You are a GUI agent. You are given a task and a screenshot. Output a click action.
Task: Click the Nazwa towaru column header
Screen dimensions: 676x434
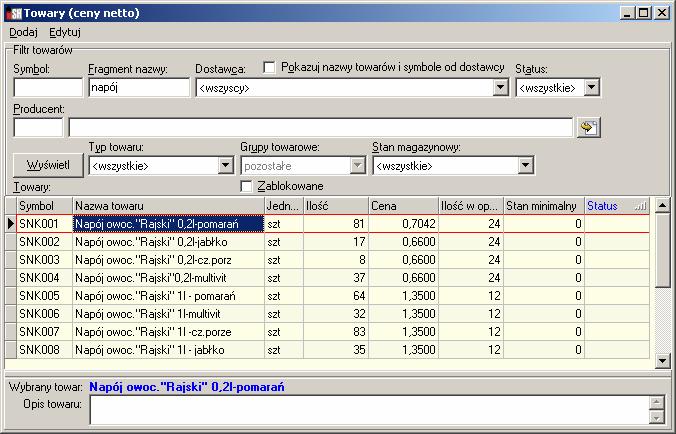(x=168, y=206)
